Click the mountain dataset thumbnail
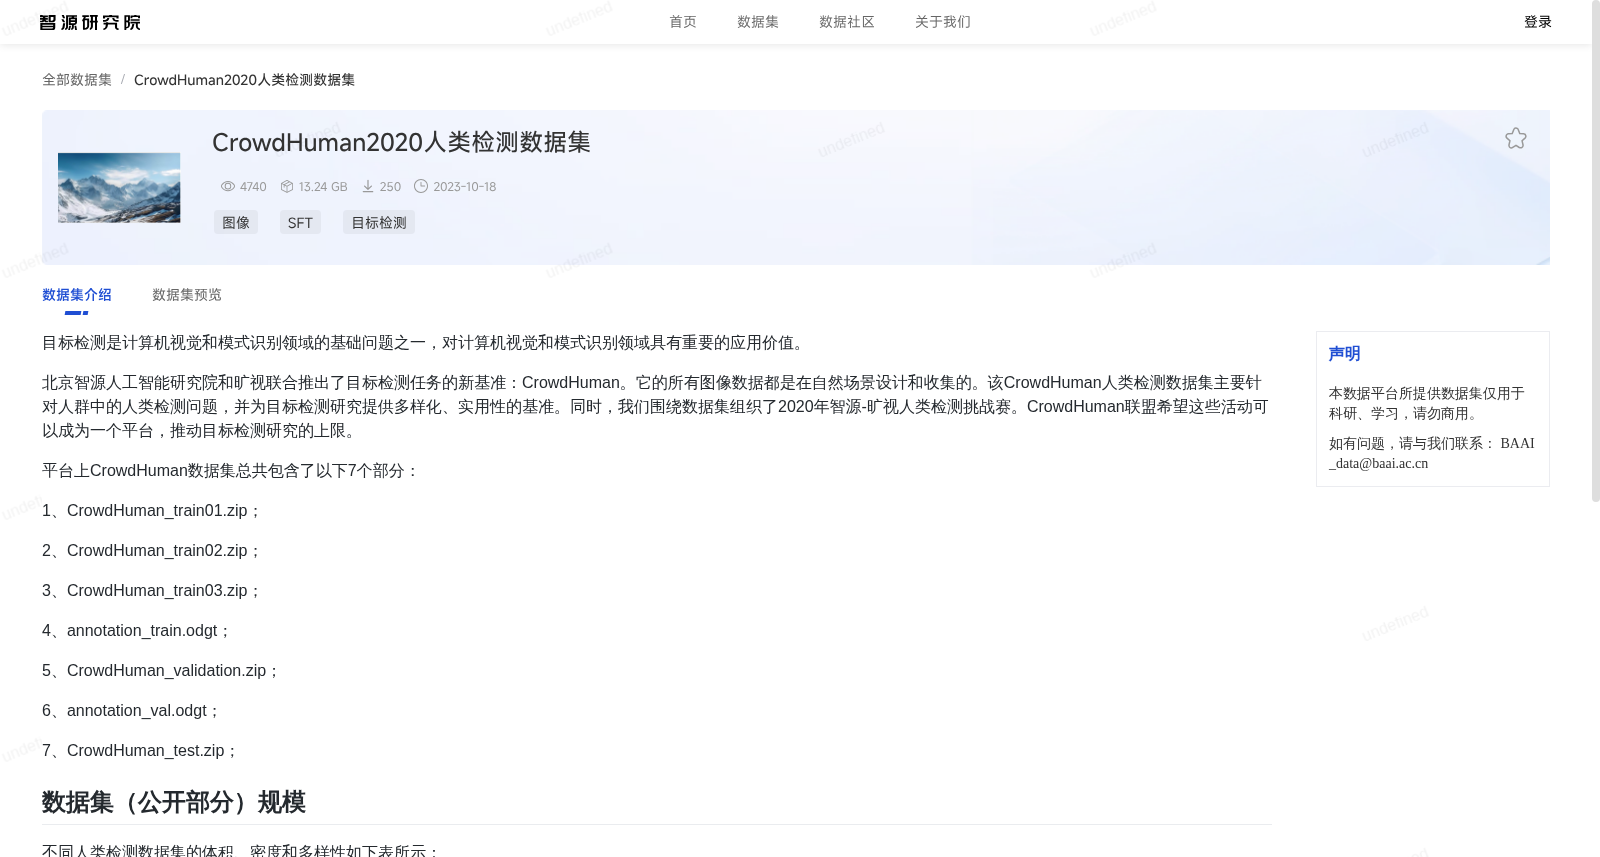The width and height of the screenshot is (1600, 857). coord(119,187)
